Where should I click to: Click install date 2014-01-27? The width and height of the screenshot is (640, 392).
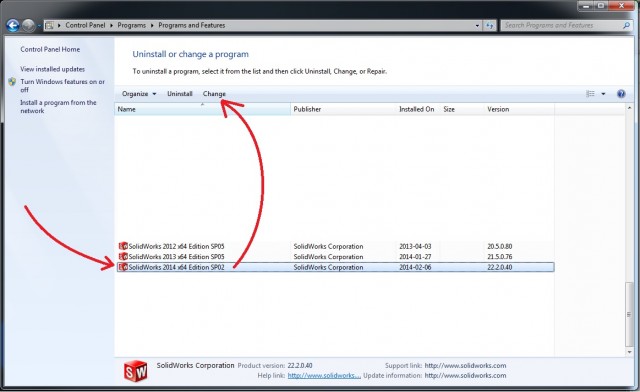click(x=415, y=256)
